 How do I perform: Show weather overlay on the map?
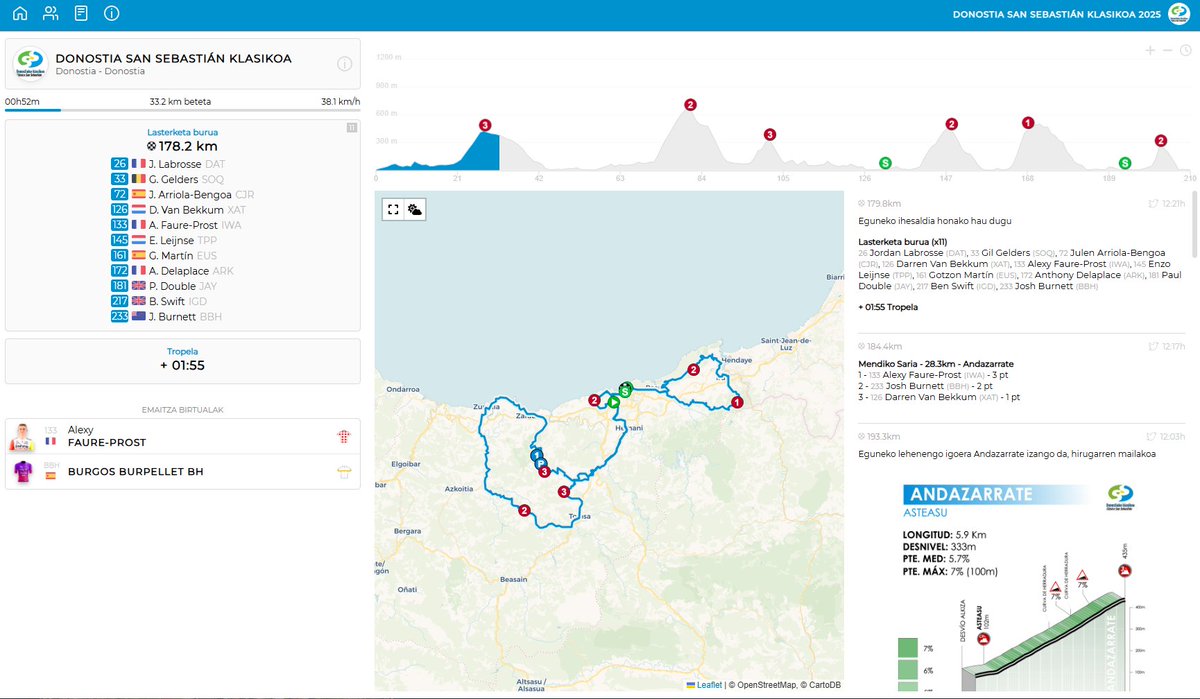point(413,209)
